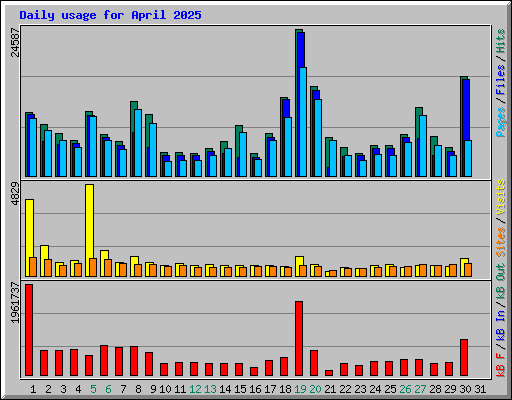This screenshot has width=512, height=400.
Task: Click the cyan pages bar for day 20
Action: (x=318, y=138)
